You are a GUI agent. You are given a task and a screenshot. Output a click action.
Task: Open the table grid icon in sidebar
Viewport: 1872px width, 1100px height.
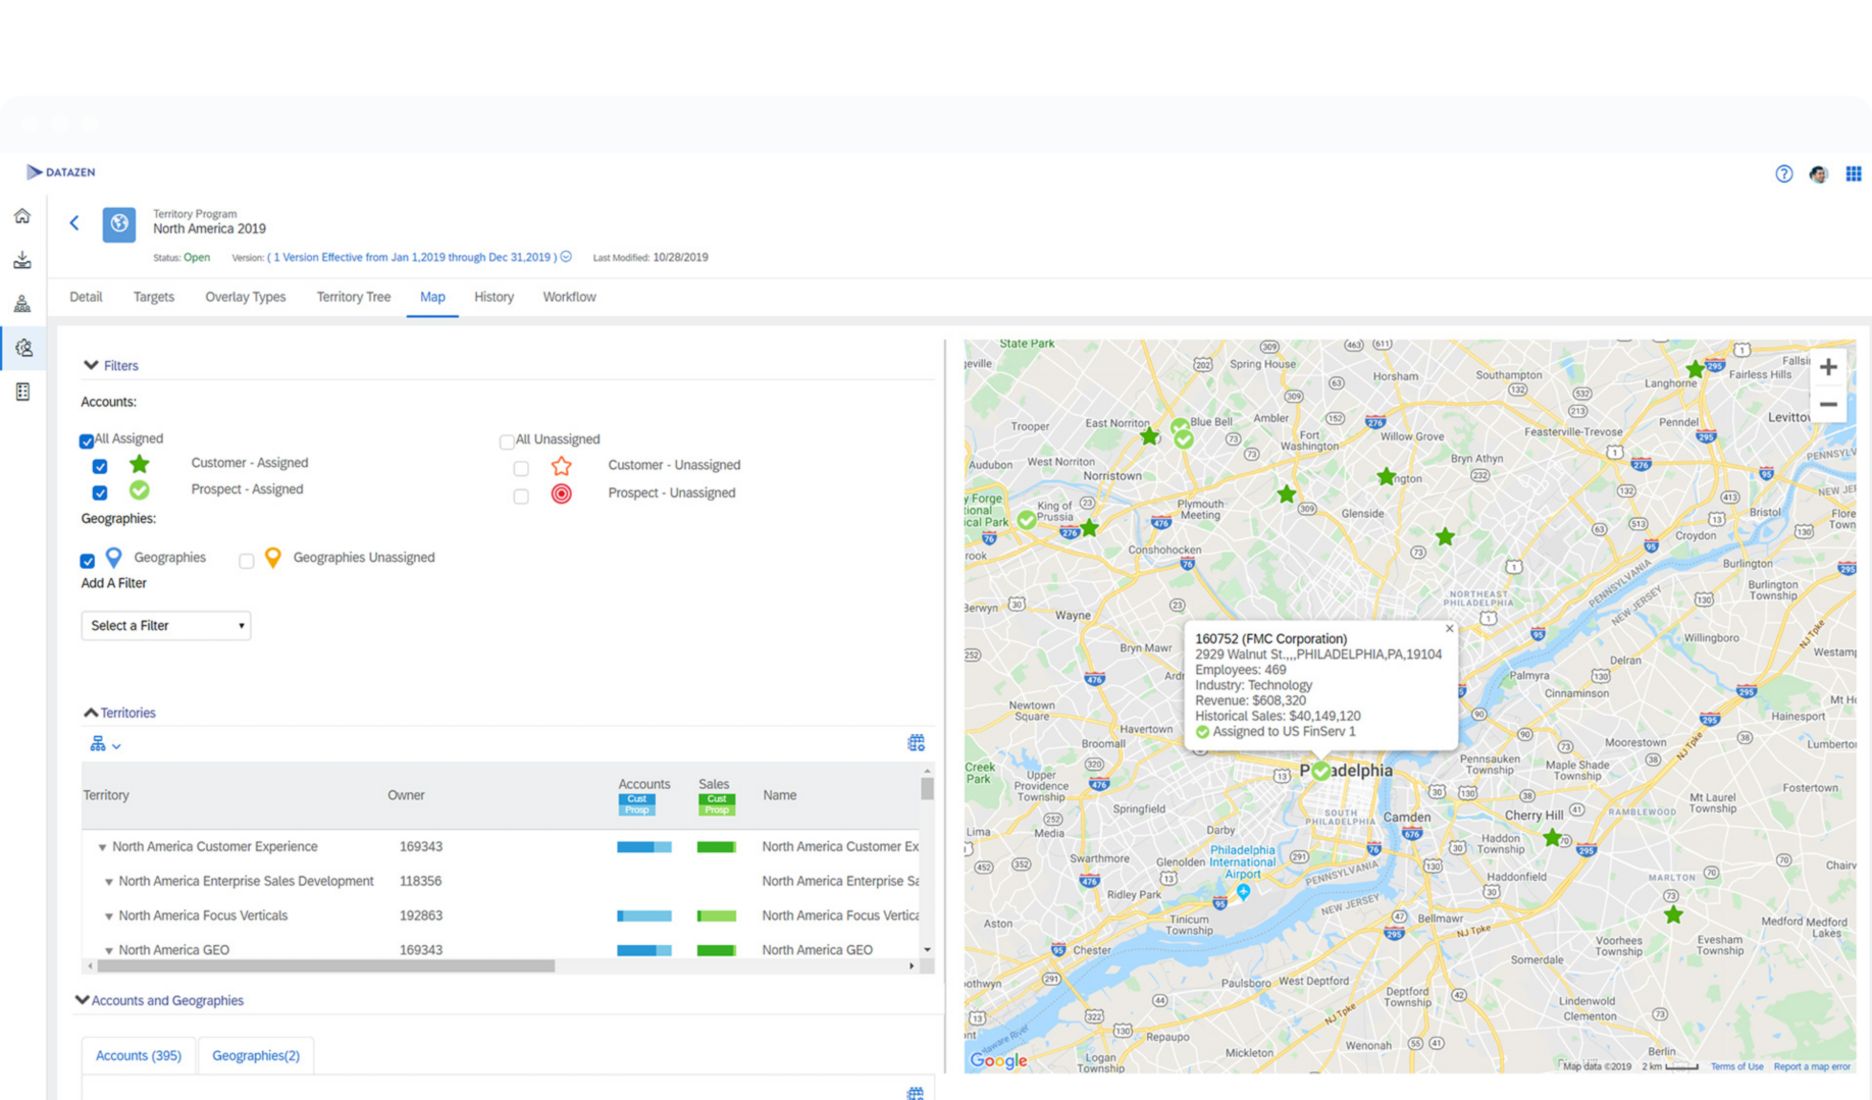(x=23, y=391)
